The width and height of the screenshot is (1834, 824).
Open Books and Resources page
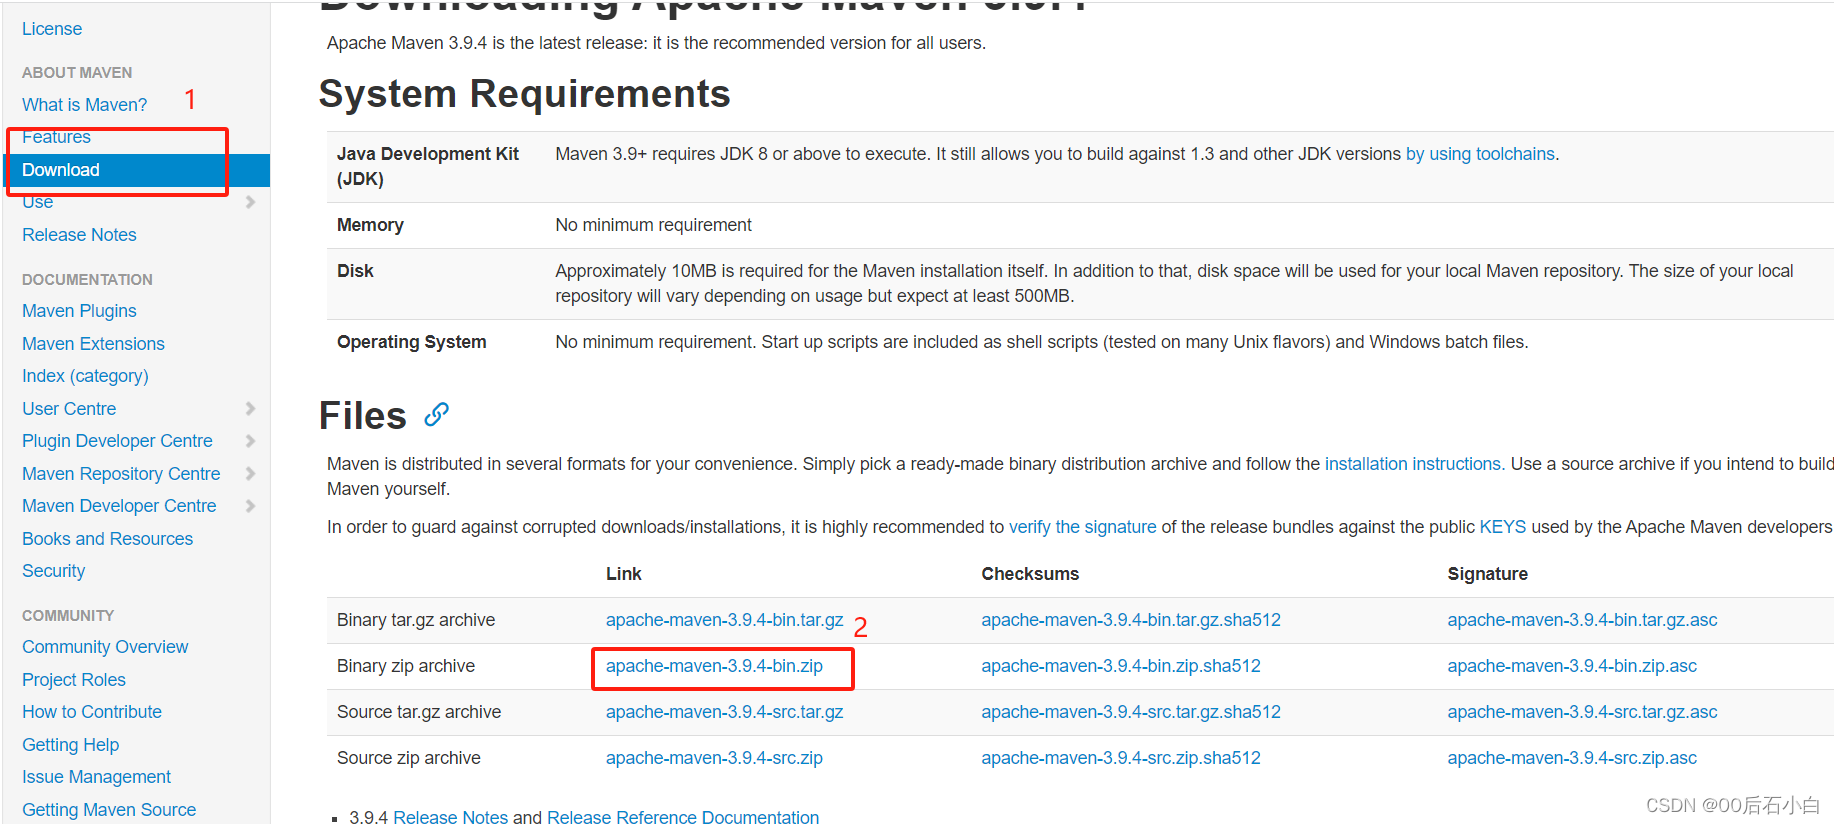(107, 538)
